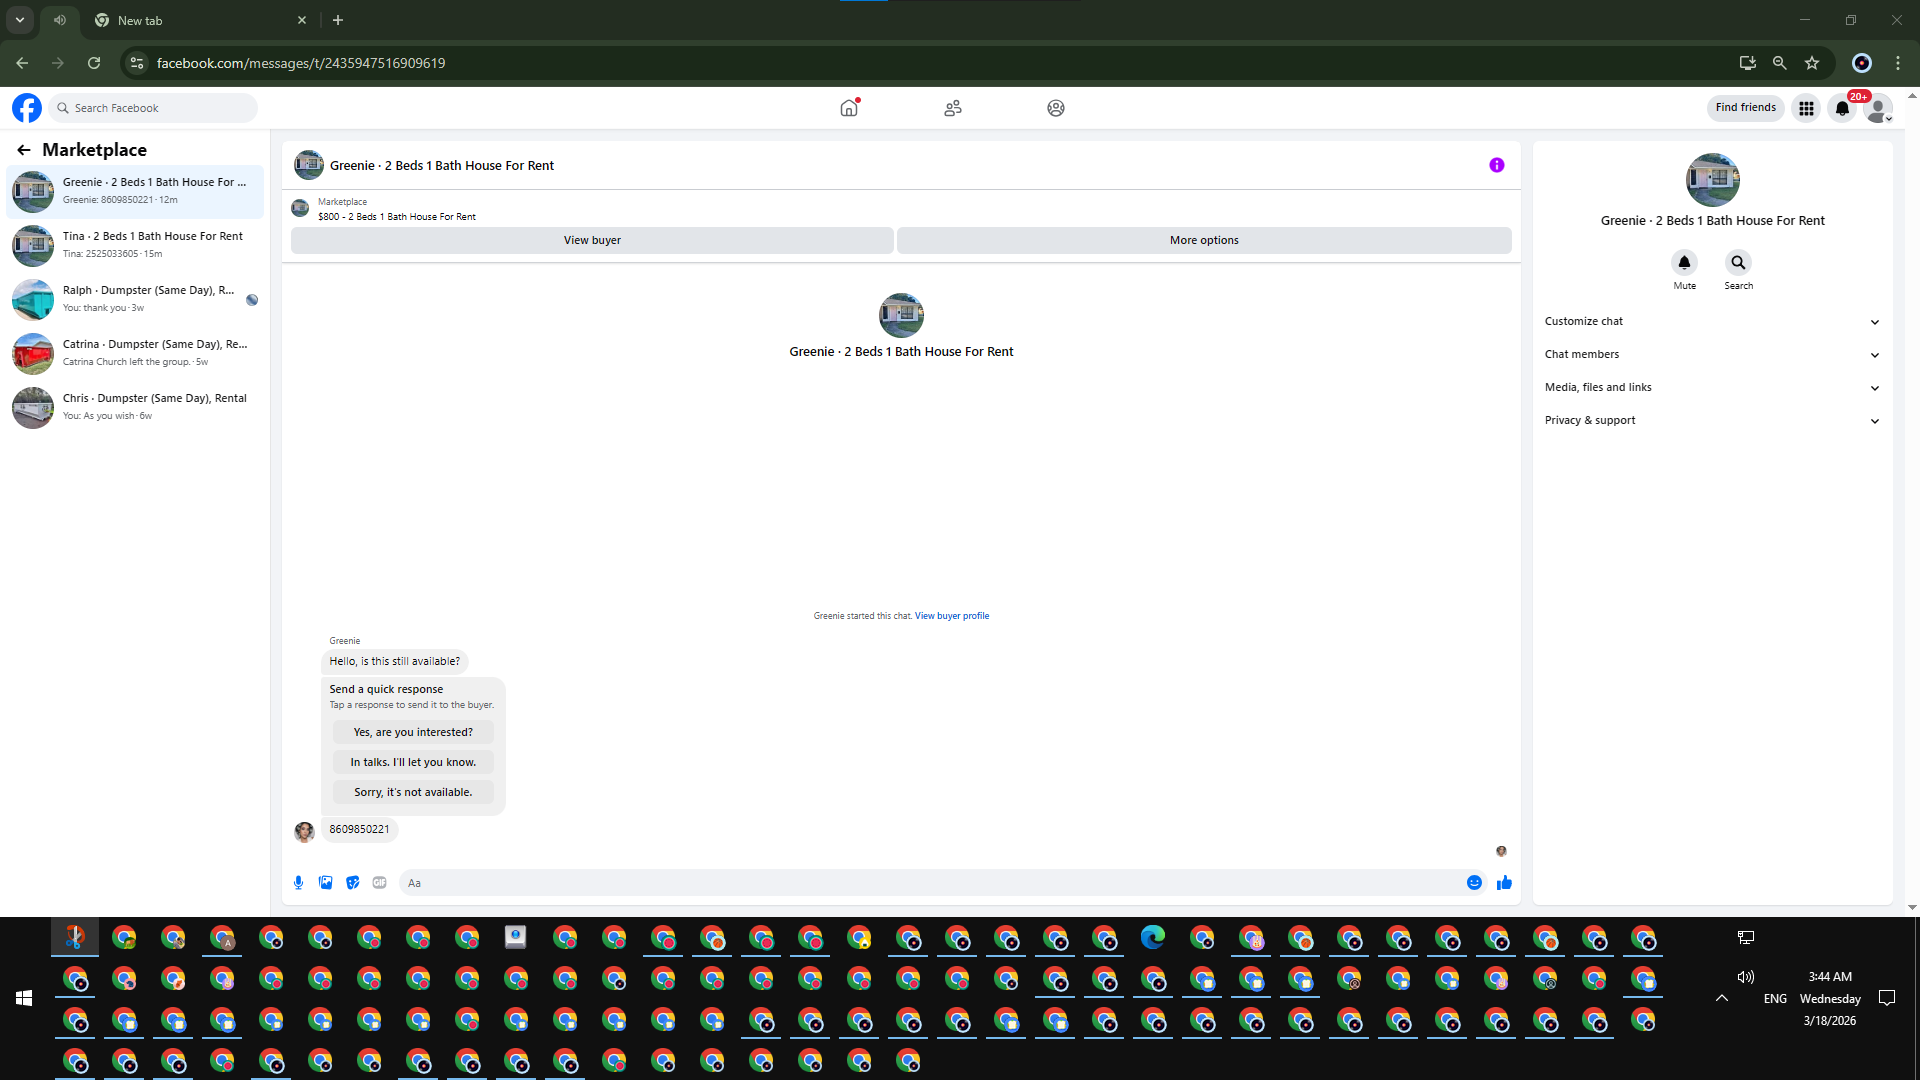This screenshot has height=1080, width=1920.
Task: Open Chris's Dumpster rental conversation
Action: click(x=136, y=408)
